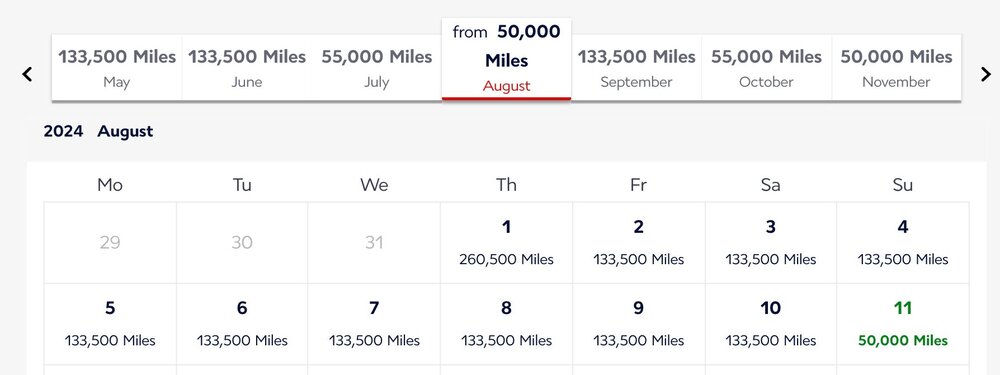
Task: Select the May 133,500 Miles tab
Action: [117, 68]
